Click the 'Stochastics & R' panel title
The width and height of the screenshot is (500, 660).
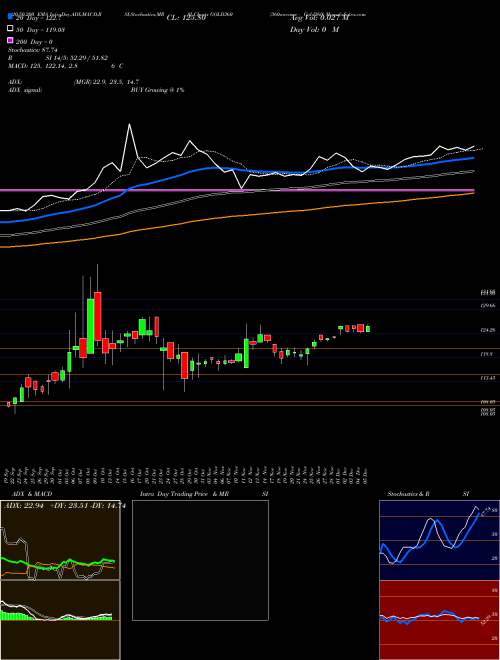click(409, 494)
